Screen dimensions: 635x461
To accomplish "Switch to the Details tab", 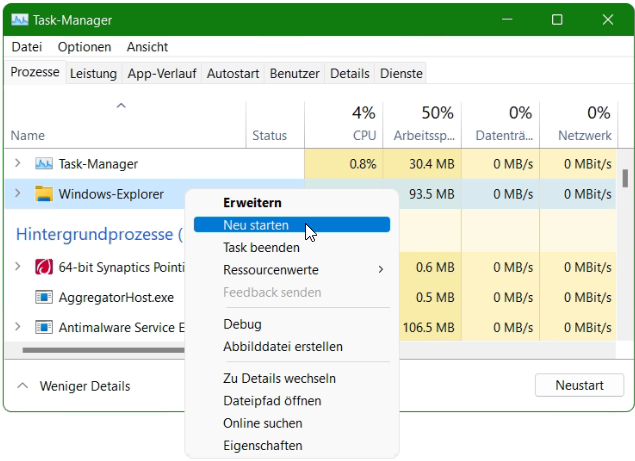I will coord(350,73).
